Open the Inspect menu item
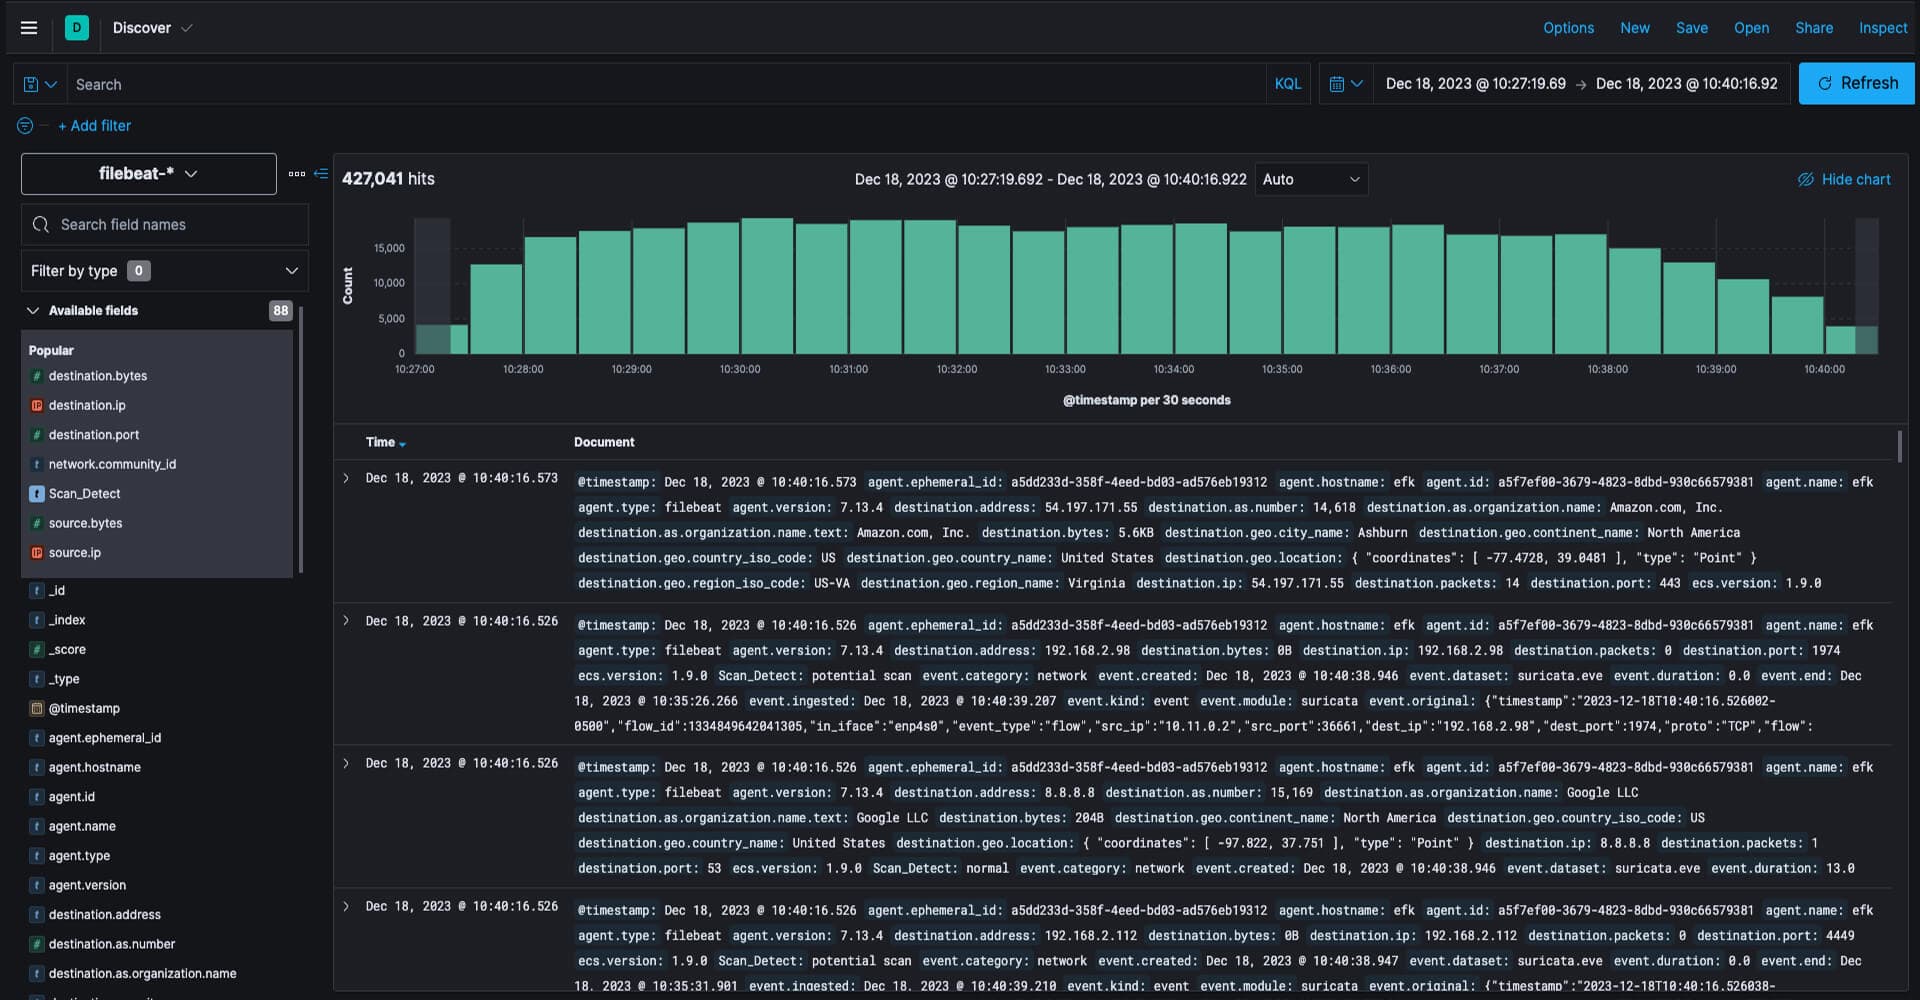 tap(1882, 28)
